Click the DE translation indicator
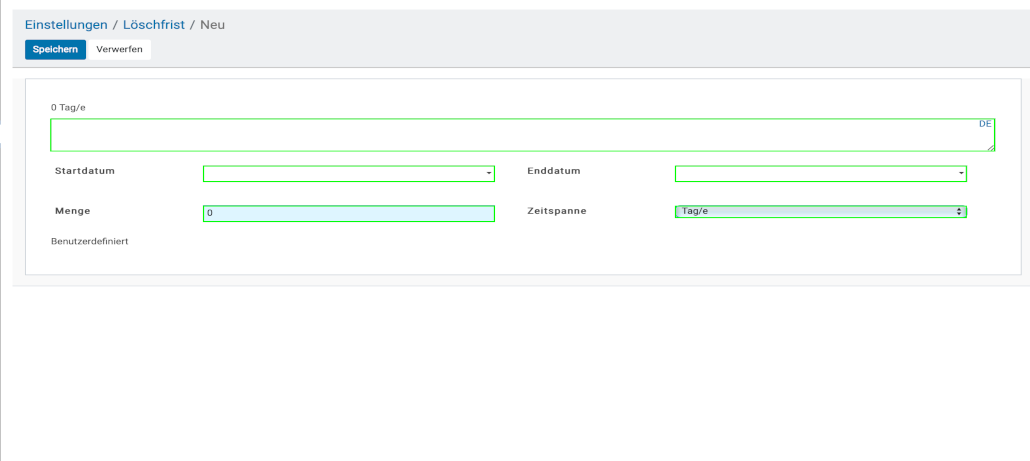 coord(984,124)
